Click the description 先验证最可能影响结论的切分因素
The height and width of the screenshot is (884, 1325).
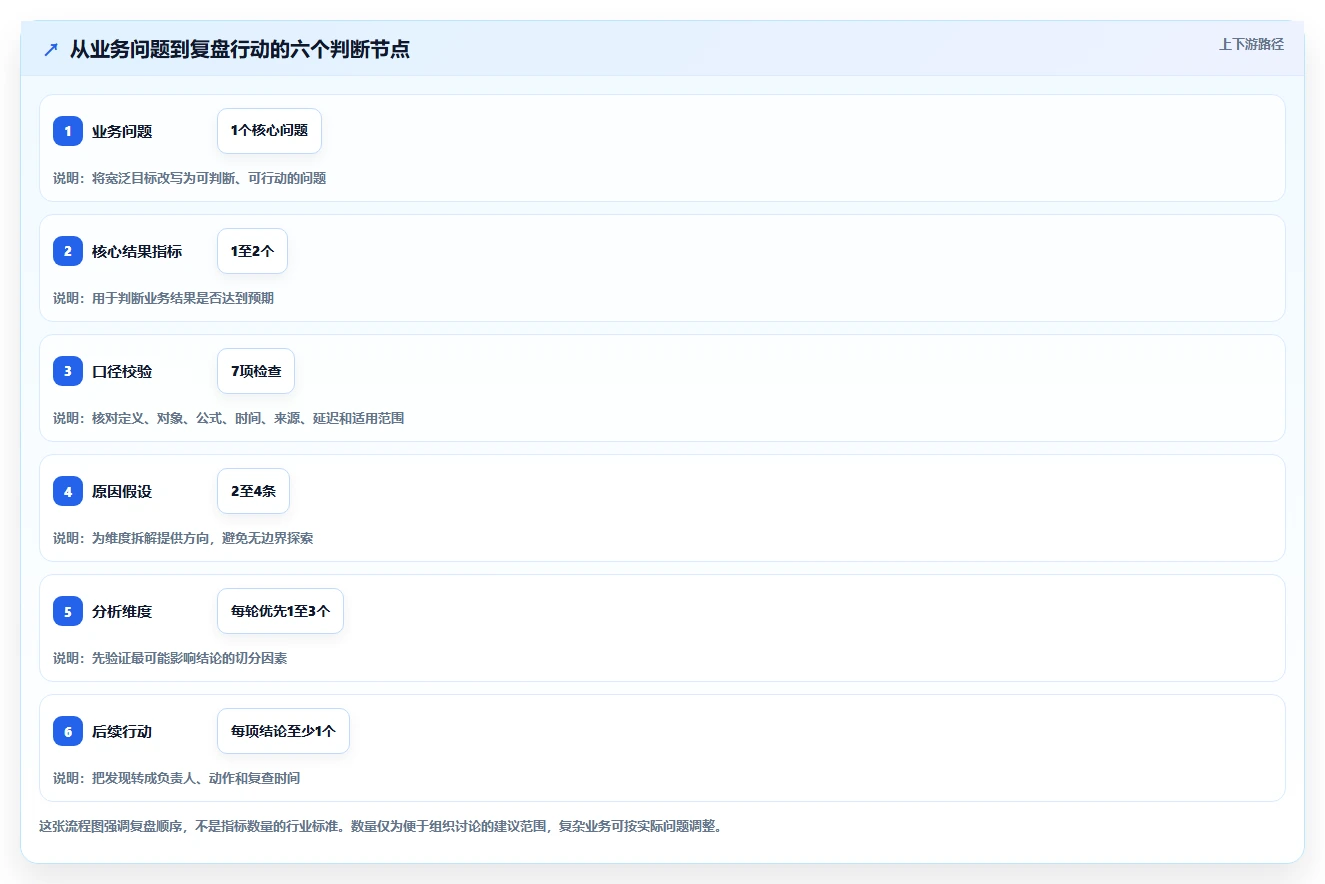click(170, 658)
